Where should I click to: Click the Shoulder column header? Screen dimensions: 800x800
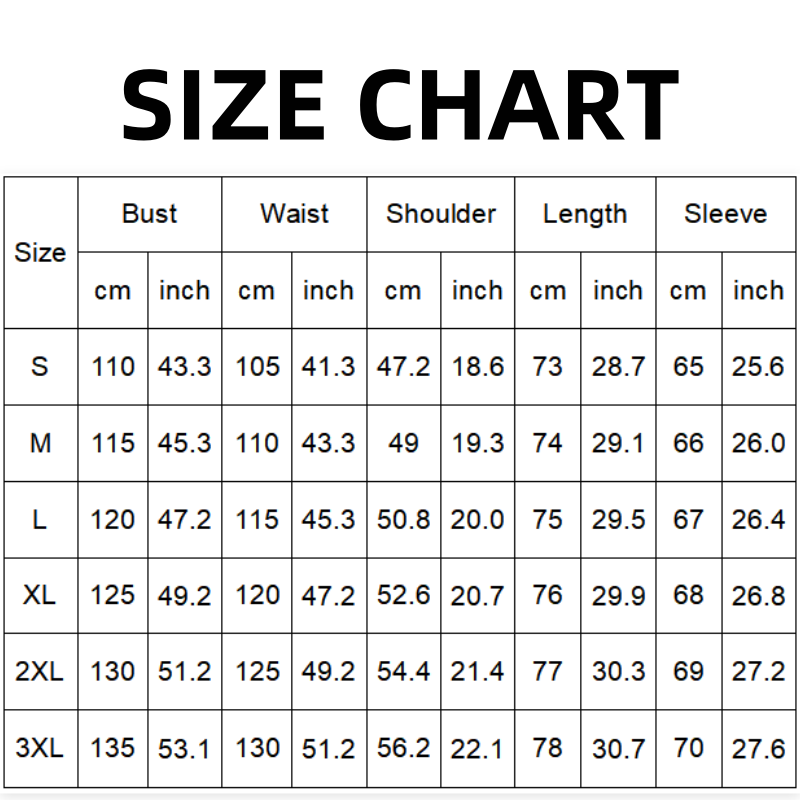tap(441, 214)
